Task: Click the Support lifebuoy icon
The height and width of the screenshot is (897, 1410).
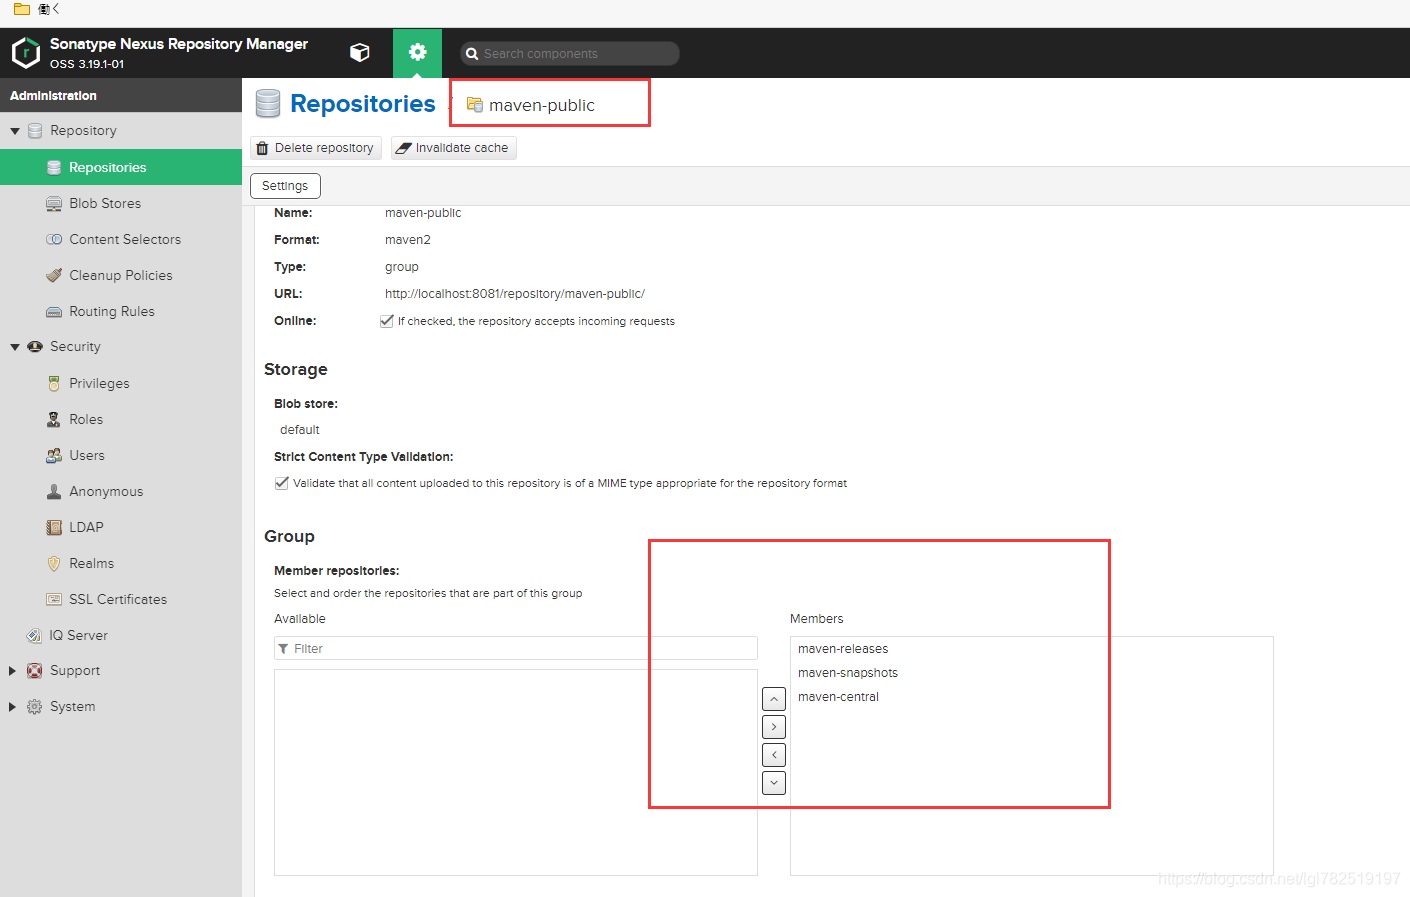Action: pyautogui.click(x=35, y=671)
